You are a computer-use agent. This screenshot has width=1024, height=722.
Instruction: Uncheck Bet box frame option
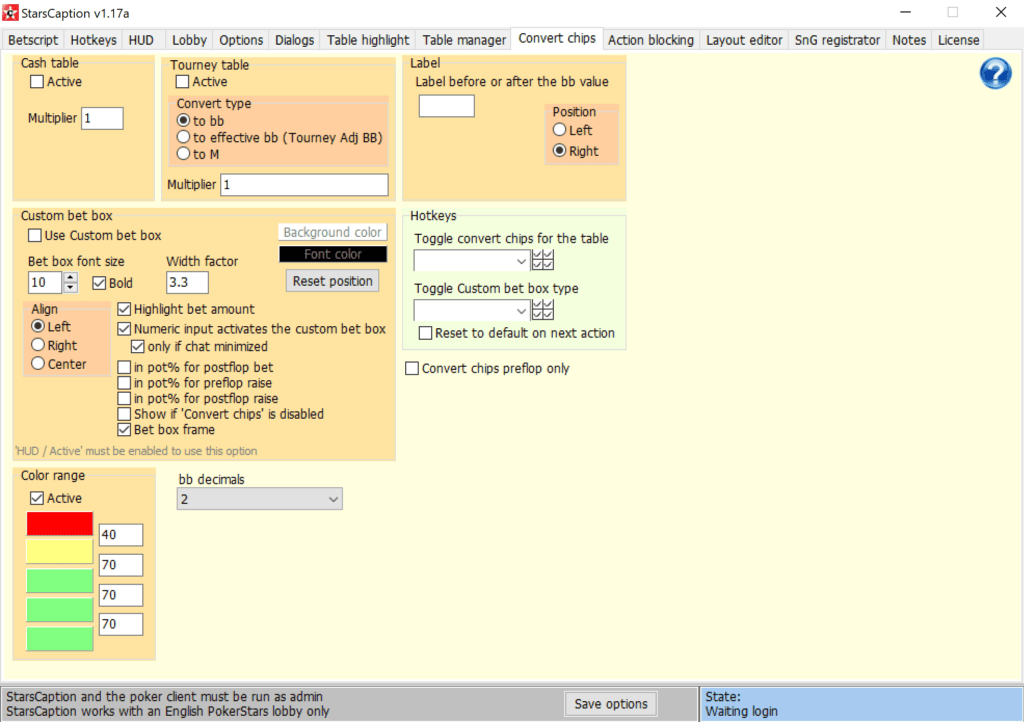pyautogui.click(x=124, y=430)
